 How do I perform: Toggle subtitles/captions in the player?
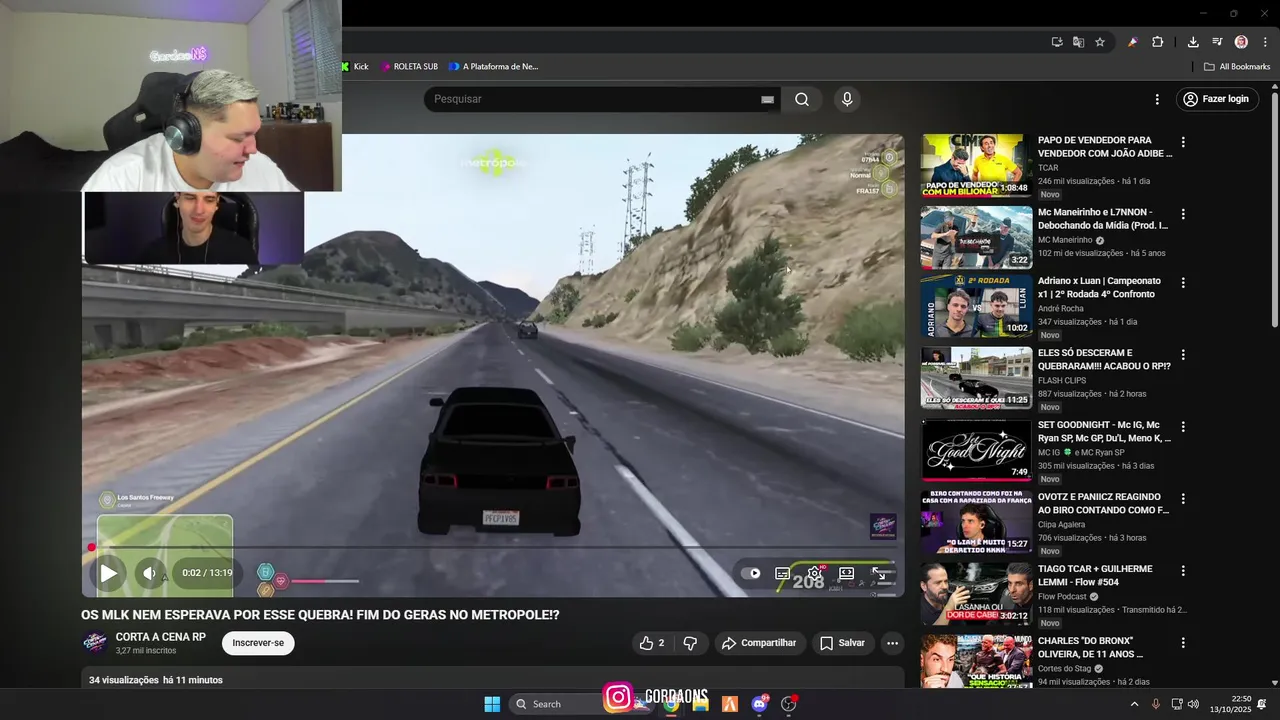pos(782,573)
